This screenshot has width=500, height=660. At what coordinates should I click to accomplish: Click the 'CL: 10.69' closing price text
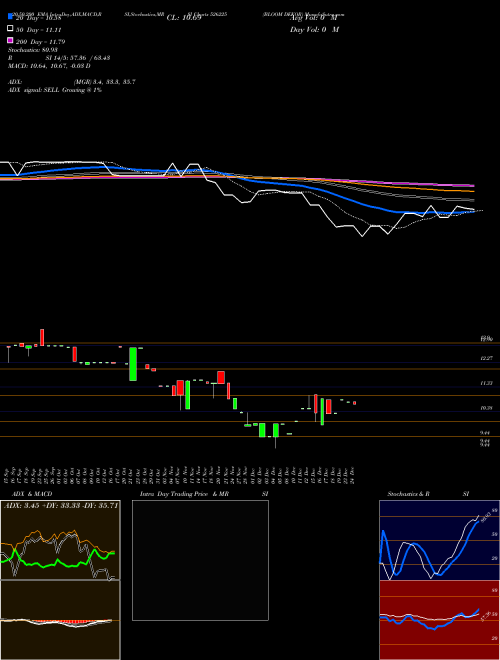(x=184, y=18)
